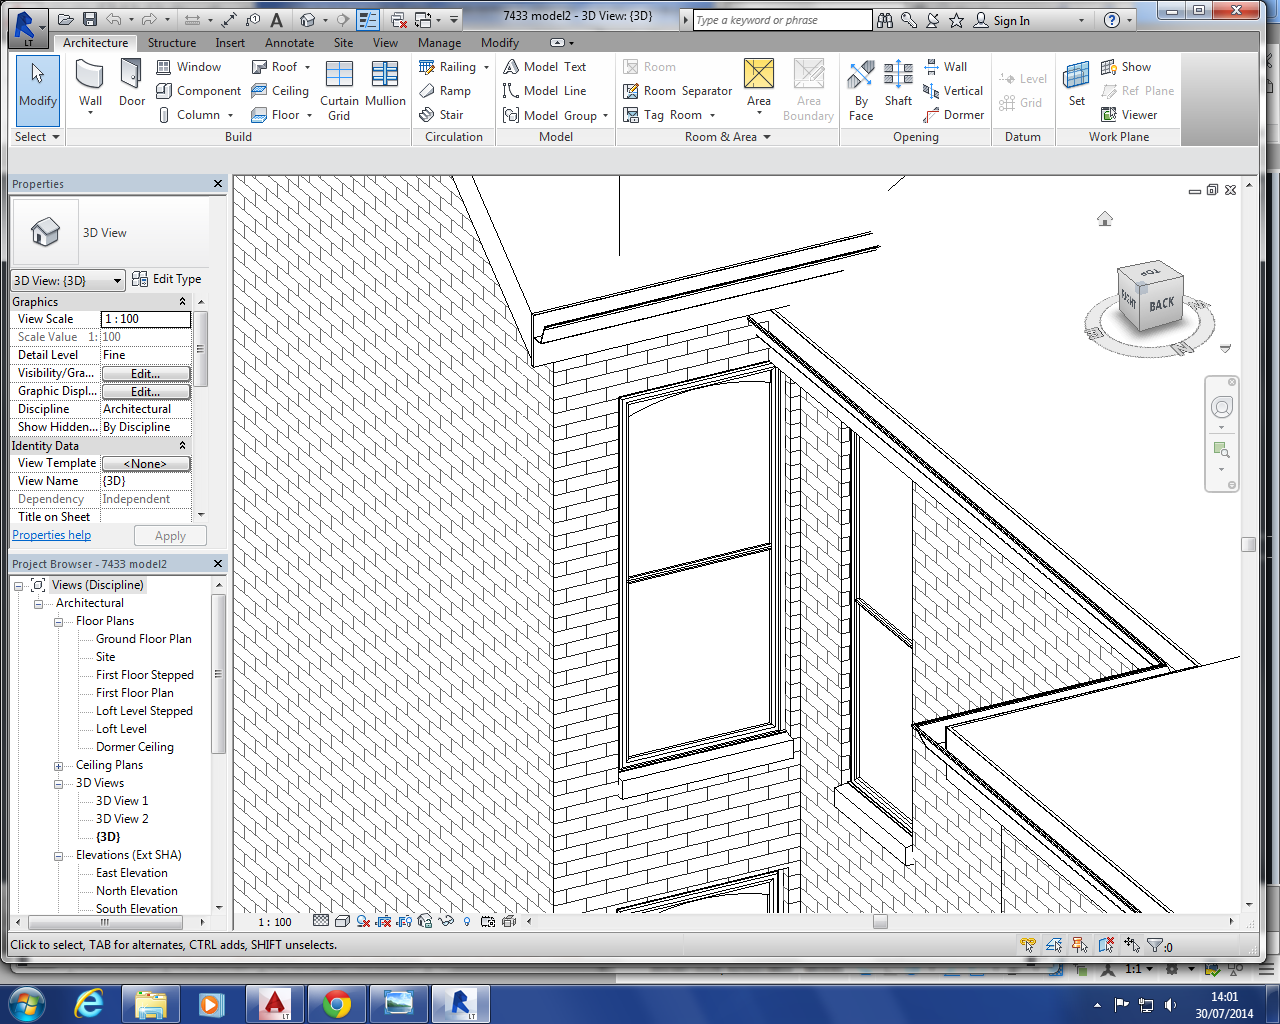This screenshot has height=1024, width=1280.
Task: Expand the Ceiling Plans tree node
Action: pyautogui.click(x=59, y=766)
